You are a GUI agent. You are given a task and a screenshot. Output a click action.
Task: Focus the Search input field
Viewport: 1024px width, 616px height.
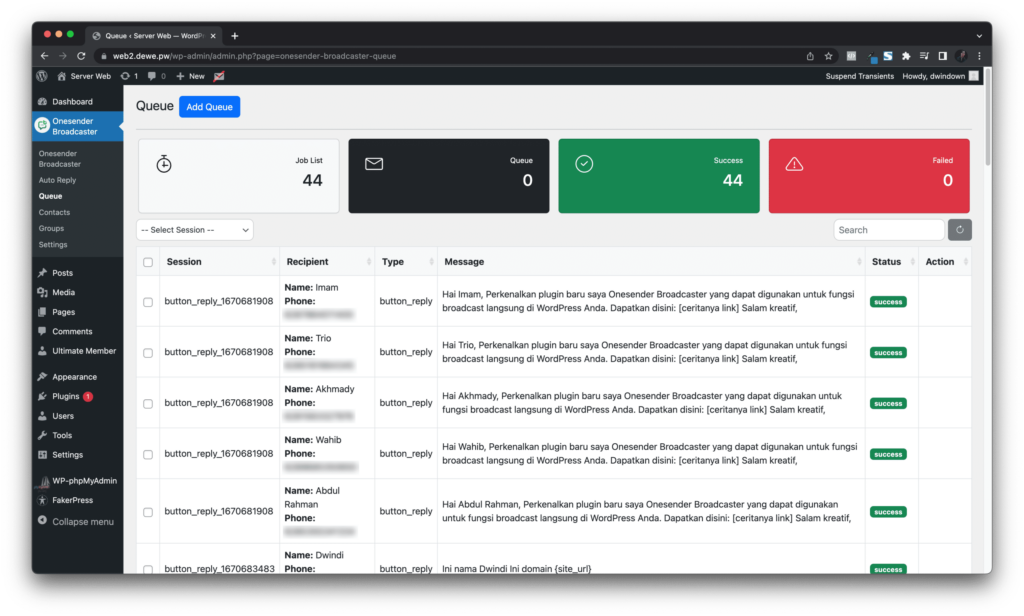coord(888,230)
